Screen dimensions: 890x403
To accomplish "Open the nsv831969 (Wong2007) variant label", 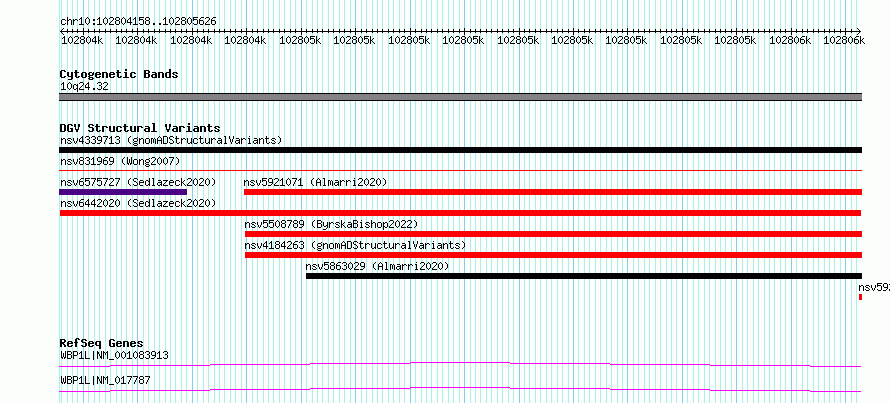I will pyautogui.click(x=120, y=161).
